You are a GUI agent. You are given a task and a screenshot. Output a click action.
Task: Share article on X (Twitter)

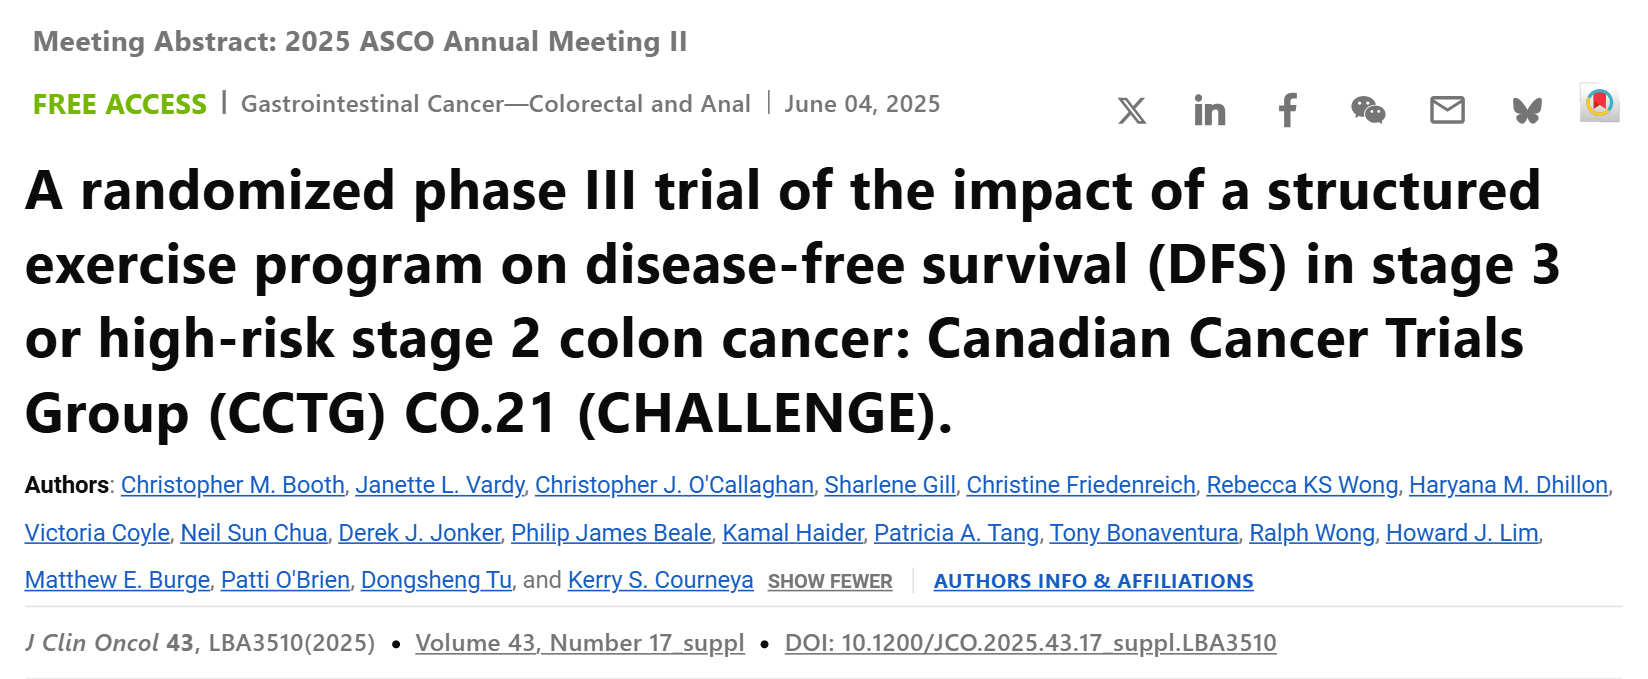[x=1132, y=110]
